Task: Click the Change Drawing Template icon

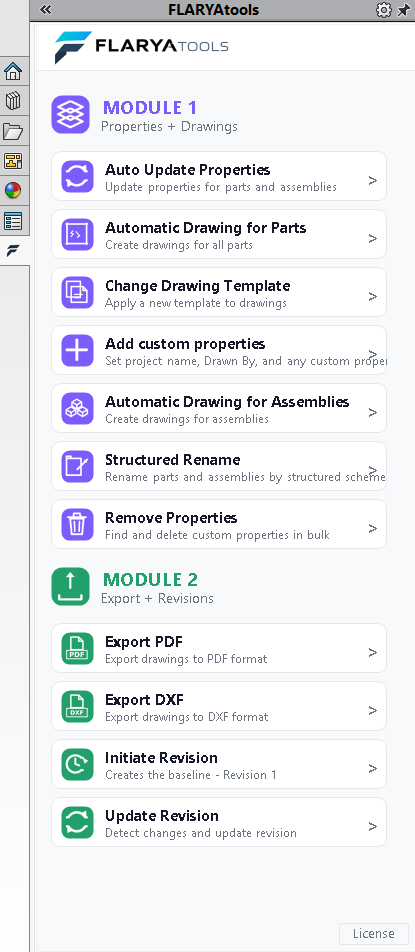Action: (x=78, y=293)
